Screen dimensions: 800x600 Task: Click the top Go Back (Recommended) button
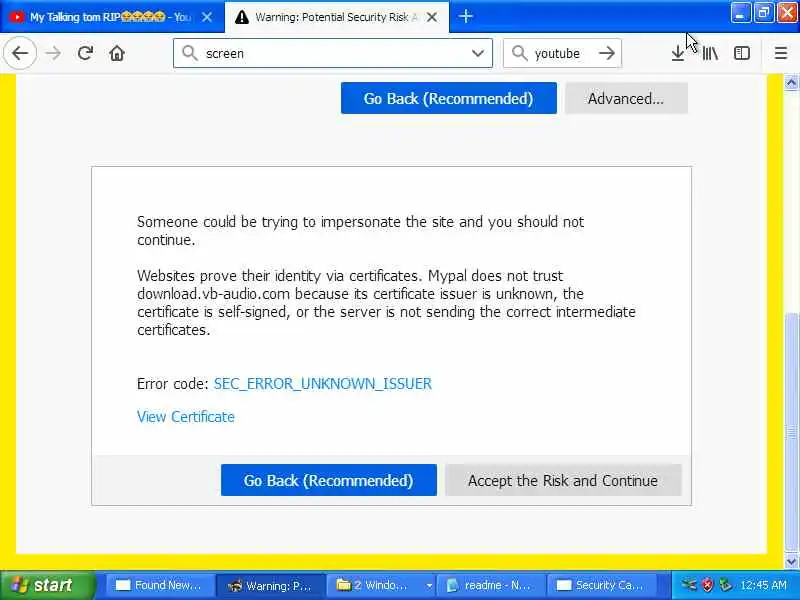(448, 98)
